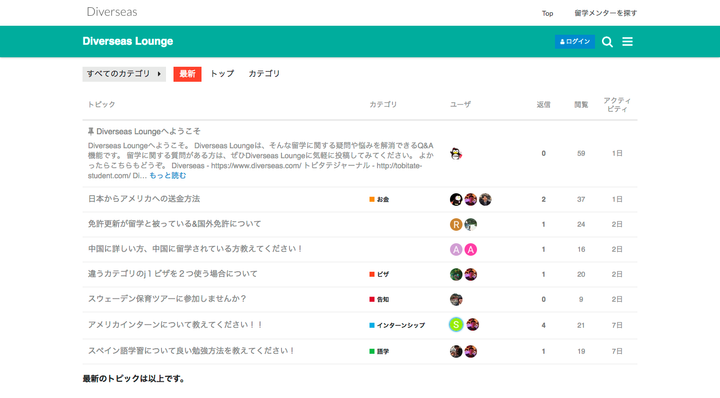Open topic 免許更新が留学と被っている

tap(174, 224)
